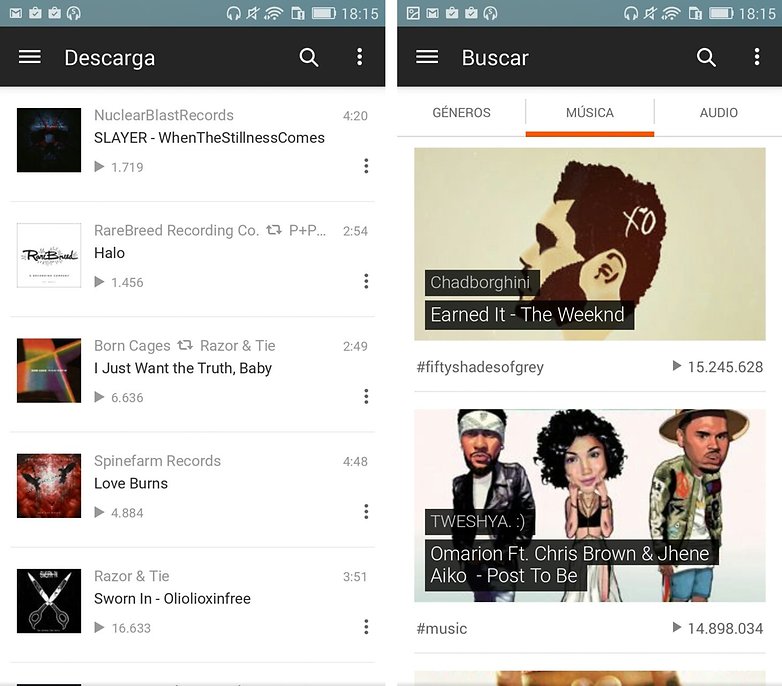This screenshot has width=782, height=686.
Task: Open Omarion Post To Be card image
Action: point(589,506)
